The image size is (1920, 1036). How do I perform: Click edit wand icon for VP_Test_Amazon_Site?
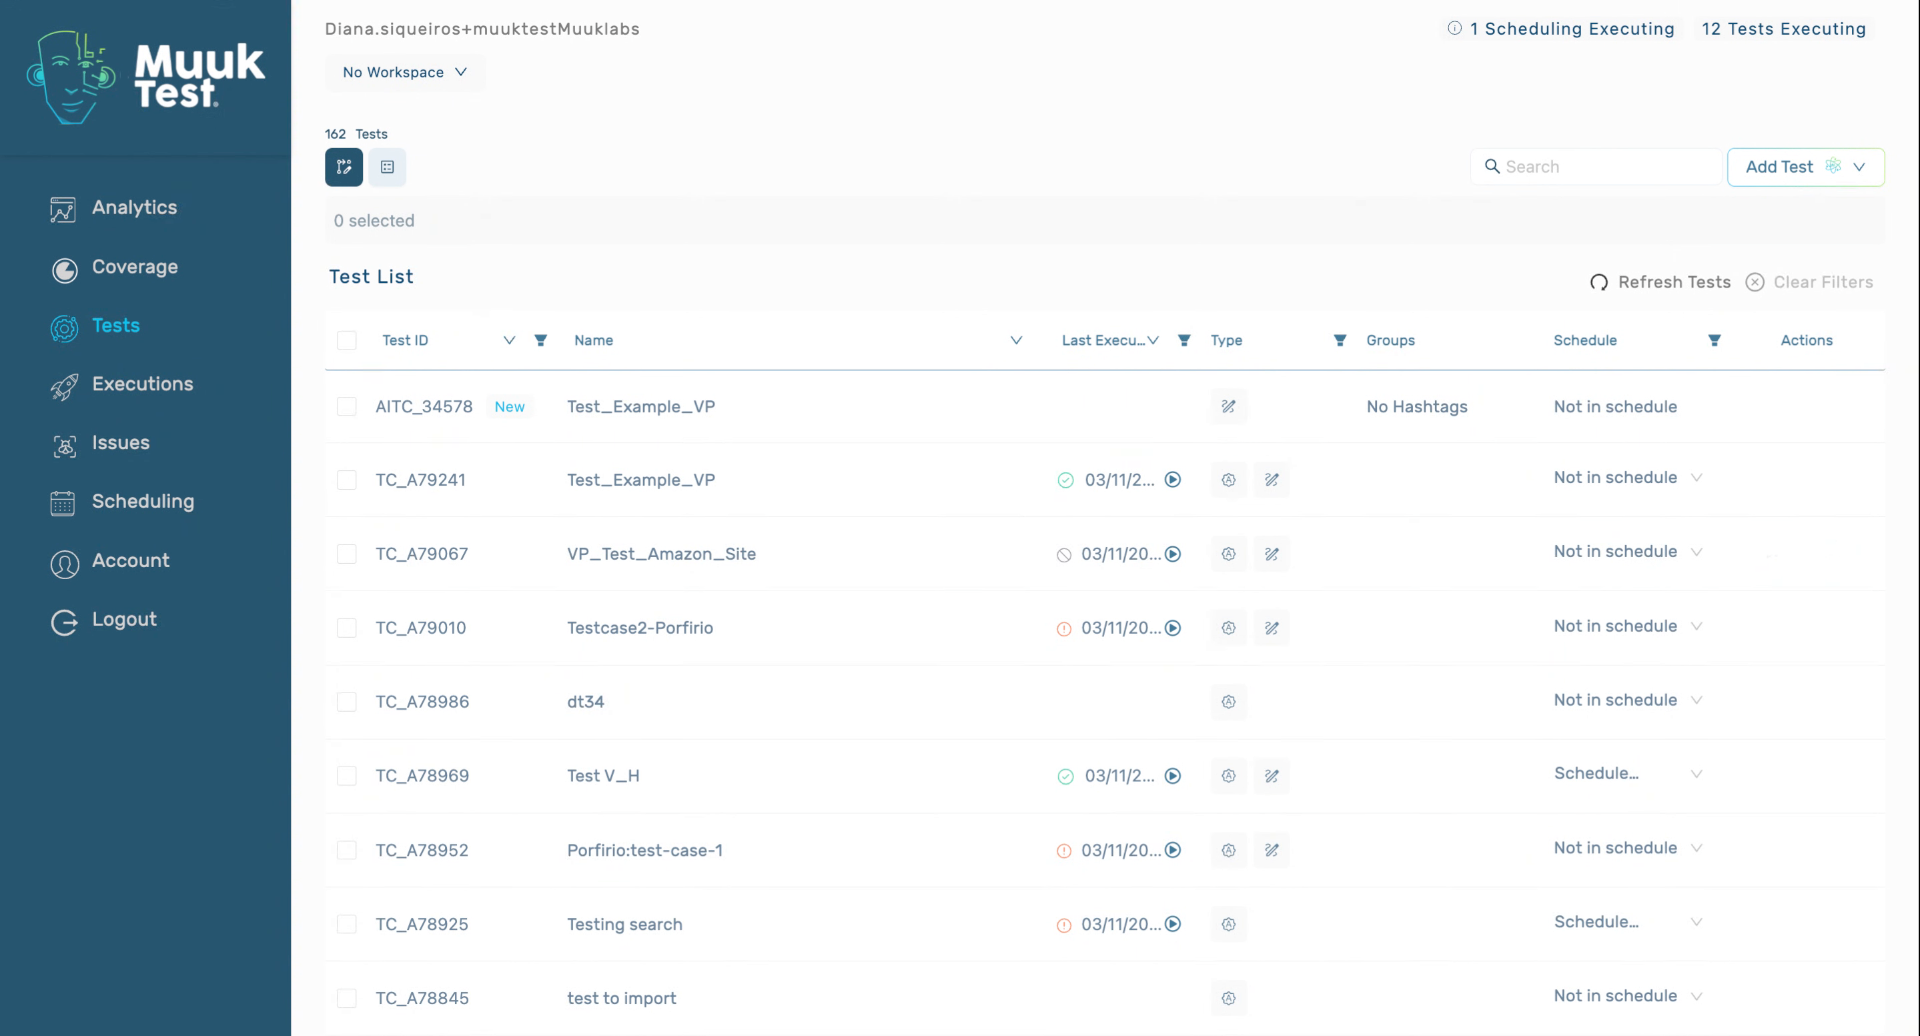tap(1271, 554)
